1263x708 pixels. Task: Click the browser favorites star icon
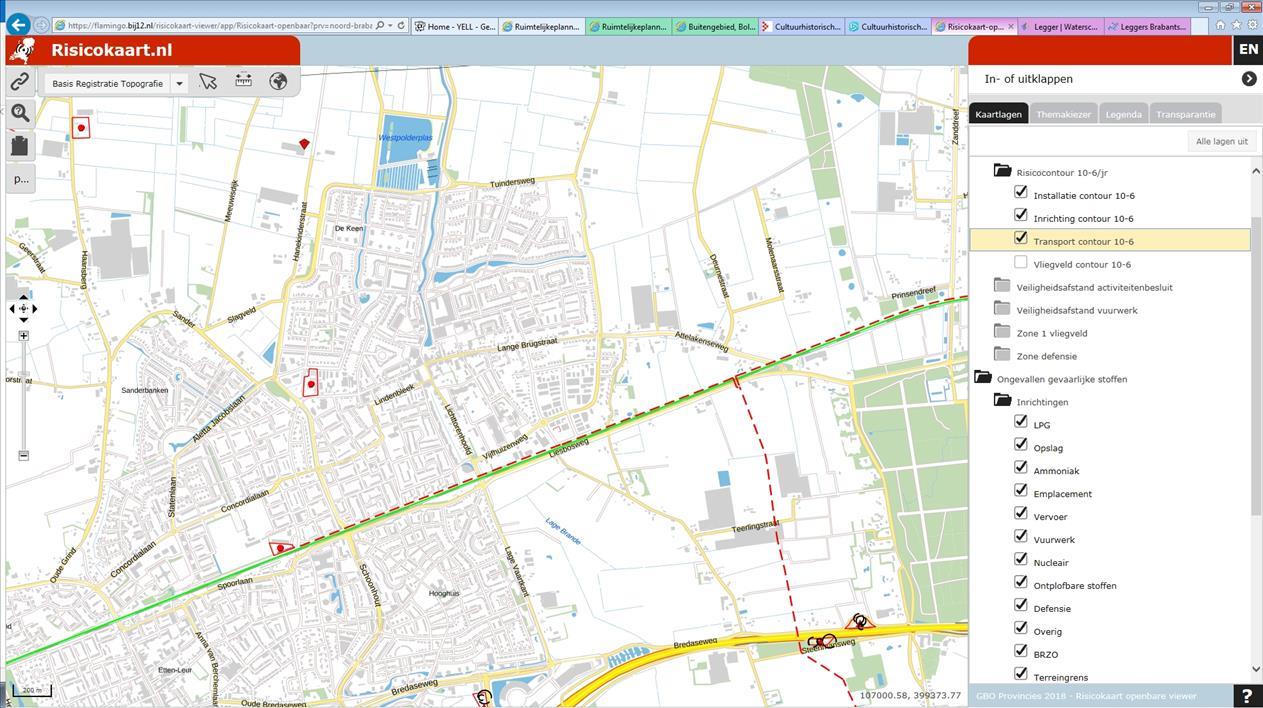click(x=1236, y=25)
